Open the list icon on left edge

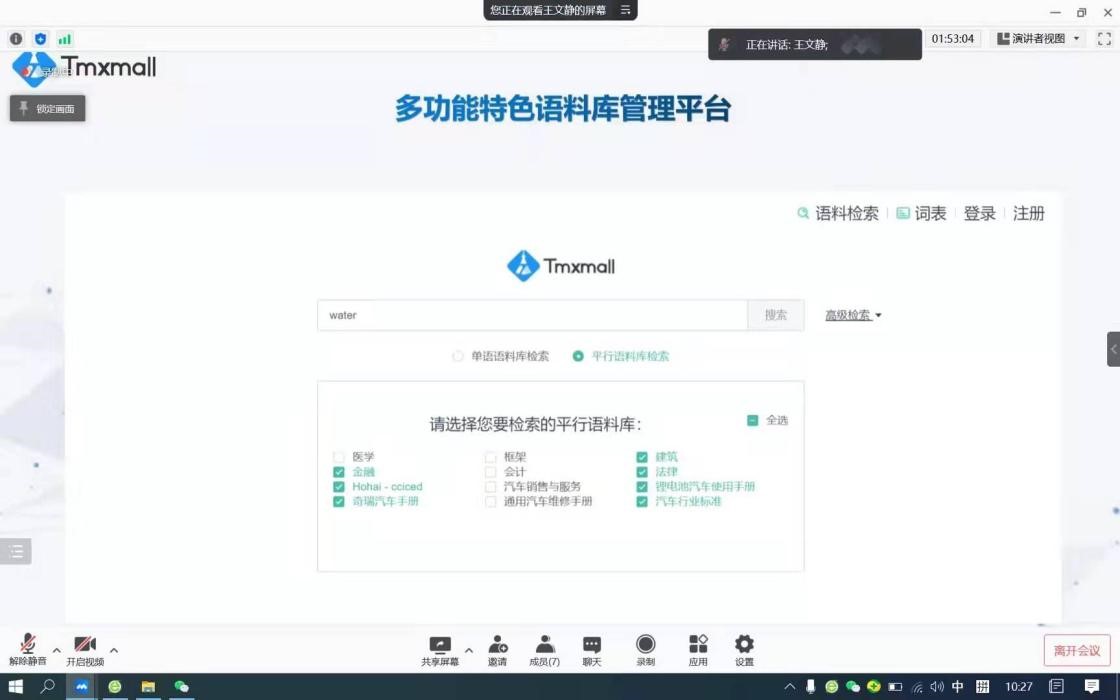pos(16,551)
